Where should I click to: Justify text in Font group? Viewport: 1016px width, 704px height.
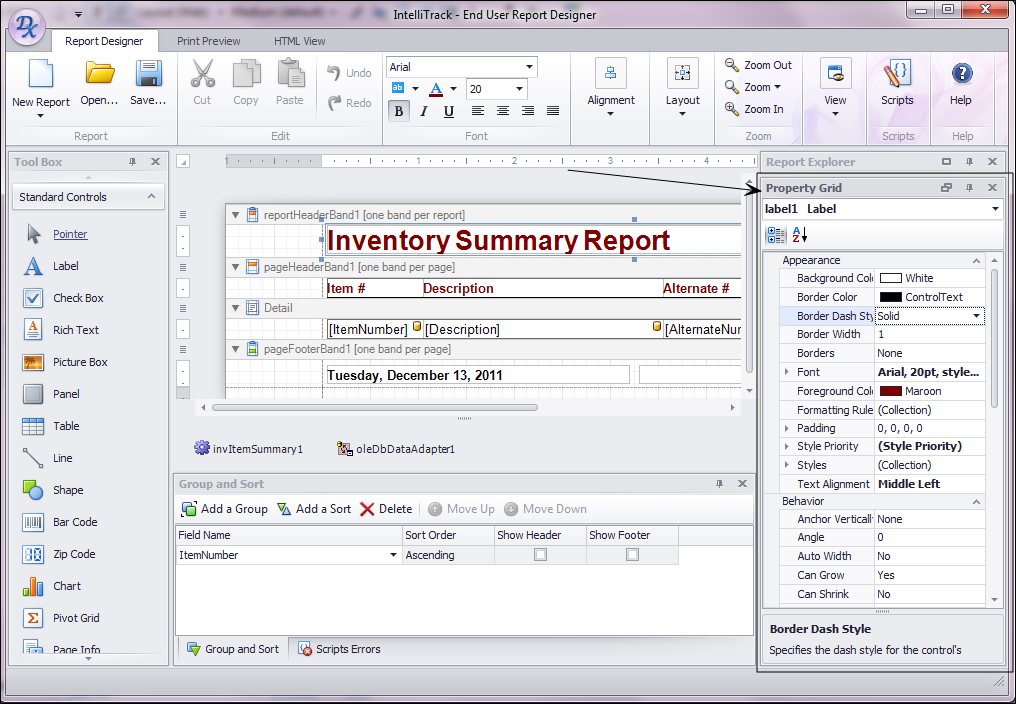pyautogui.click(x=553, y=111)
